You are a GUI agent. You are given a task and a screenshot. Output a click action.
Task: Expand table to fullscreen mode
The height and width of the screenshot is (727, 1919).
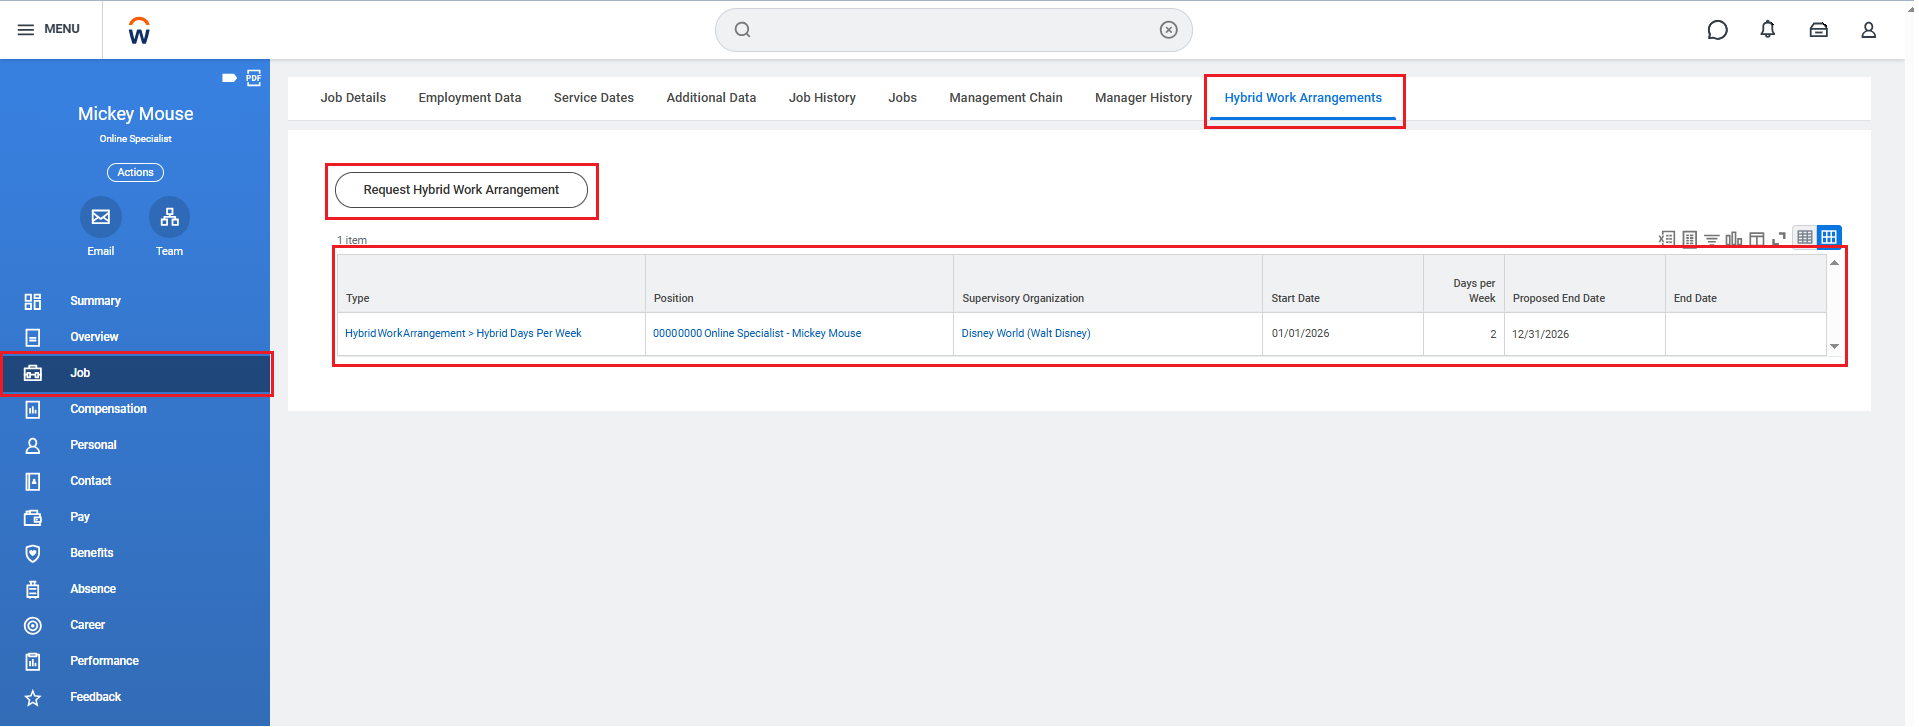point(1779,239)
